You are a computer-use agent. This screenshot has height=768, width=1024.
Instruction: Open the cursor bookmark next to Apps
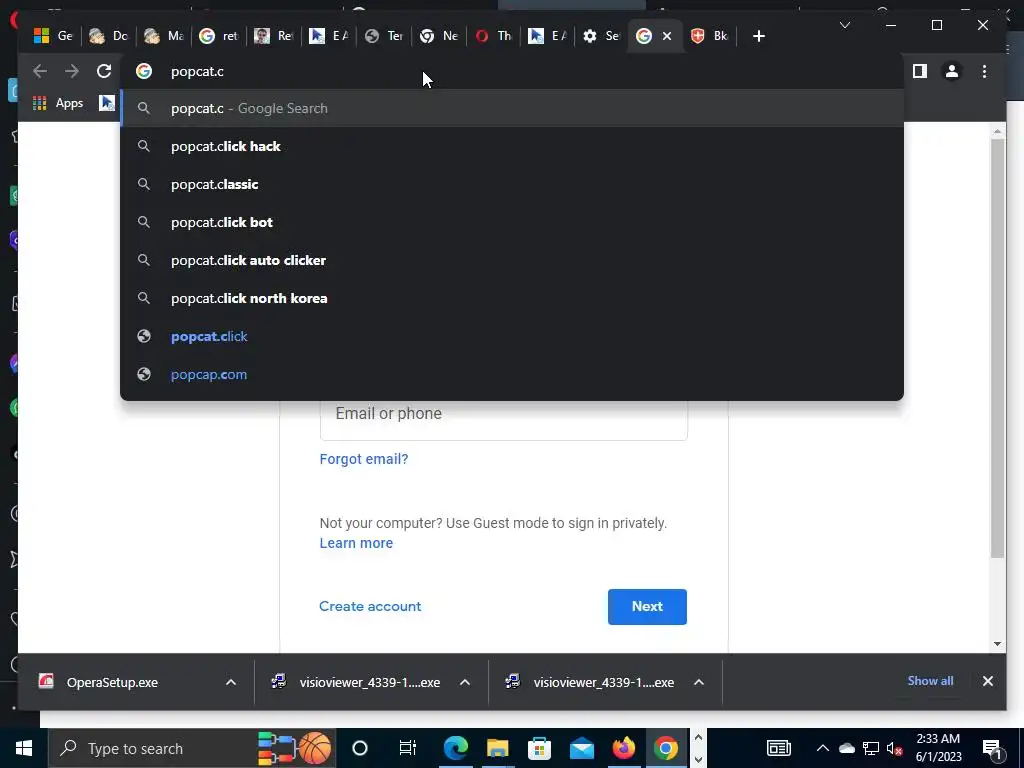point(106,103)
